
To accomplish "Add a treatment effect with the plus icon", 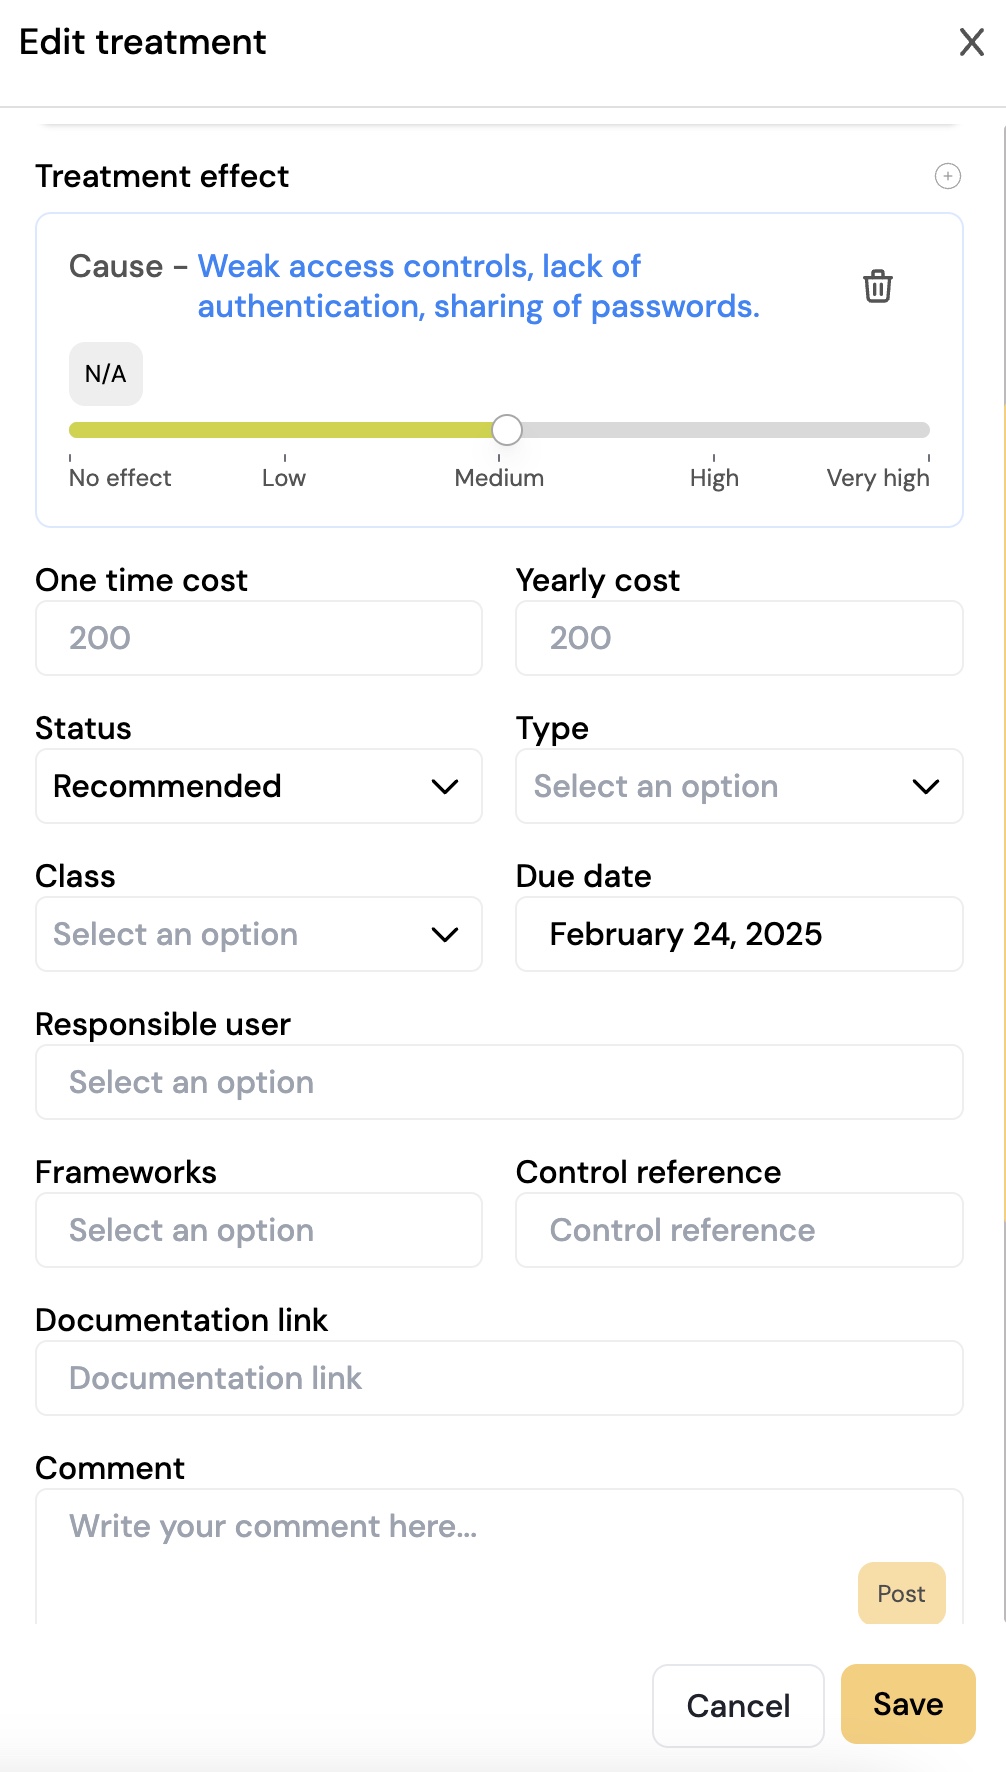I will coord(947,176).
